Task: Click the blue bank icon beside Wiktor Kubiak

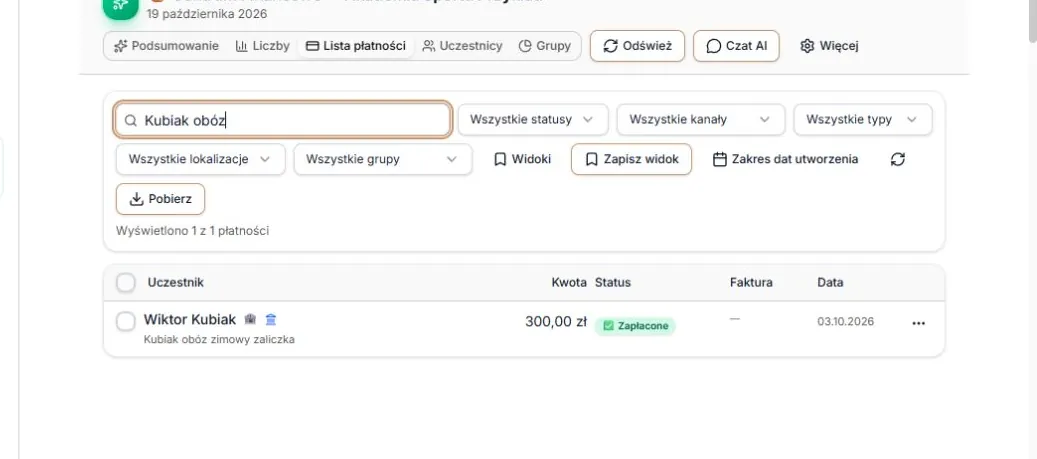Action: click(x=270, y=319)
